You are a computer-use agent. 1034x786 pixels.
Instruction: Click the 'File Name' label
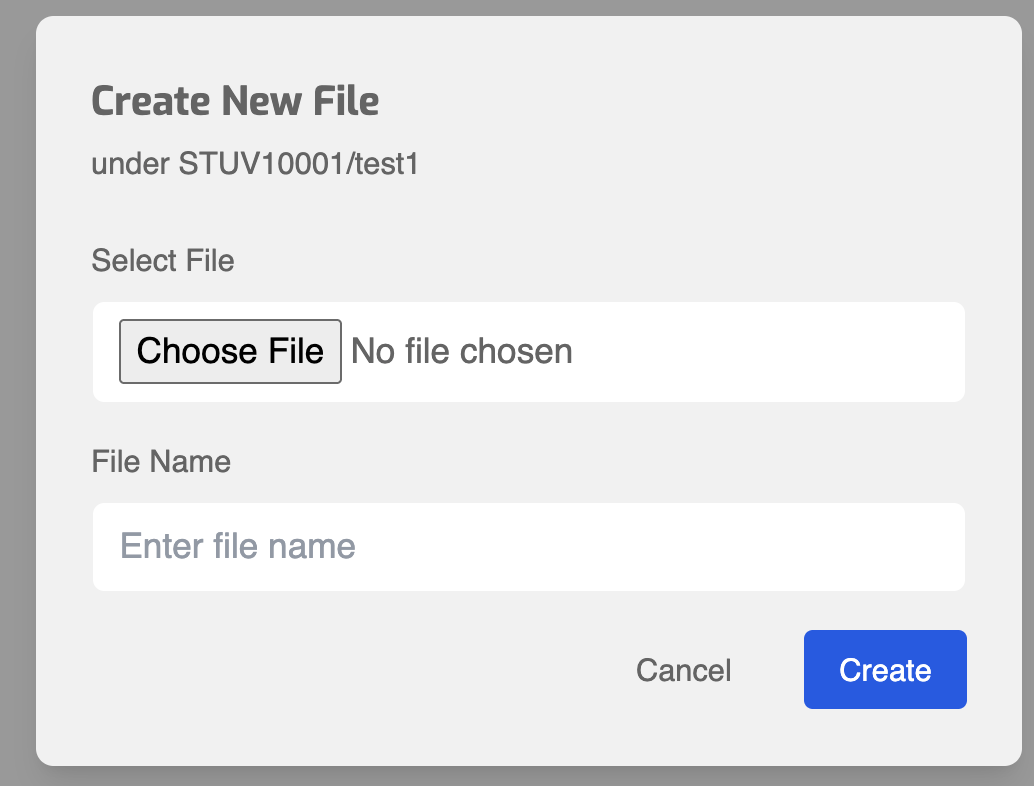[161, 461]
